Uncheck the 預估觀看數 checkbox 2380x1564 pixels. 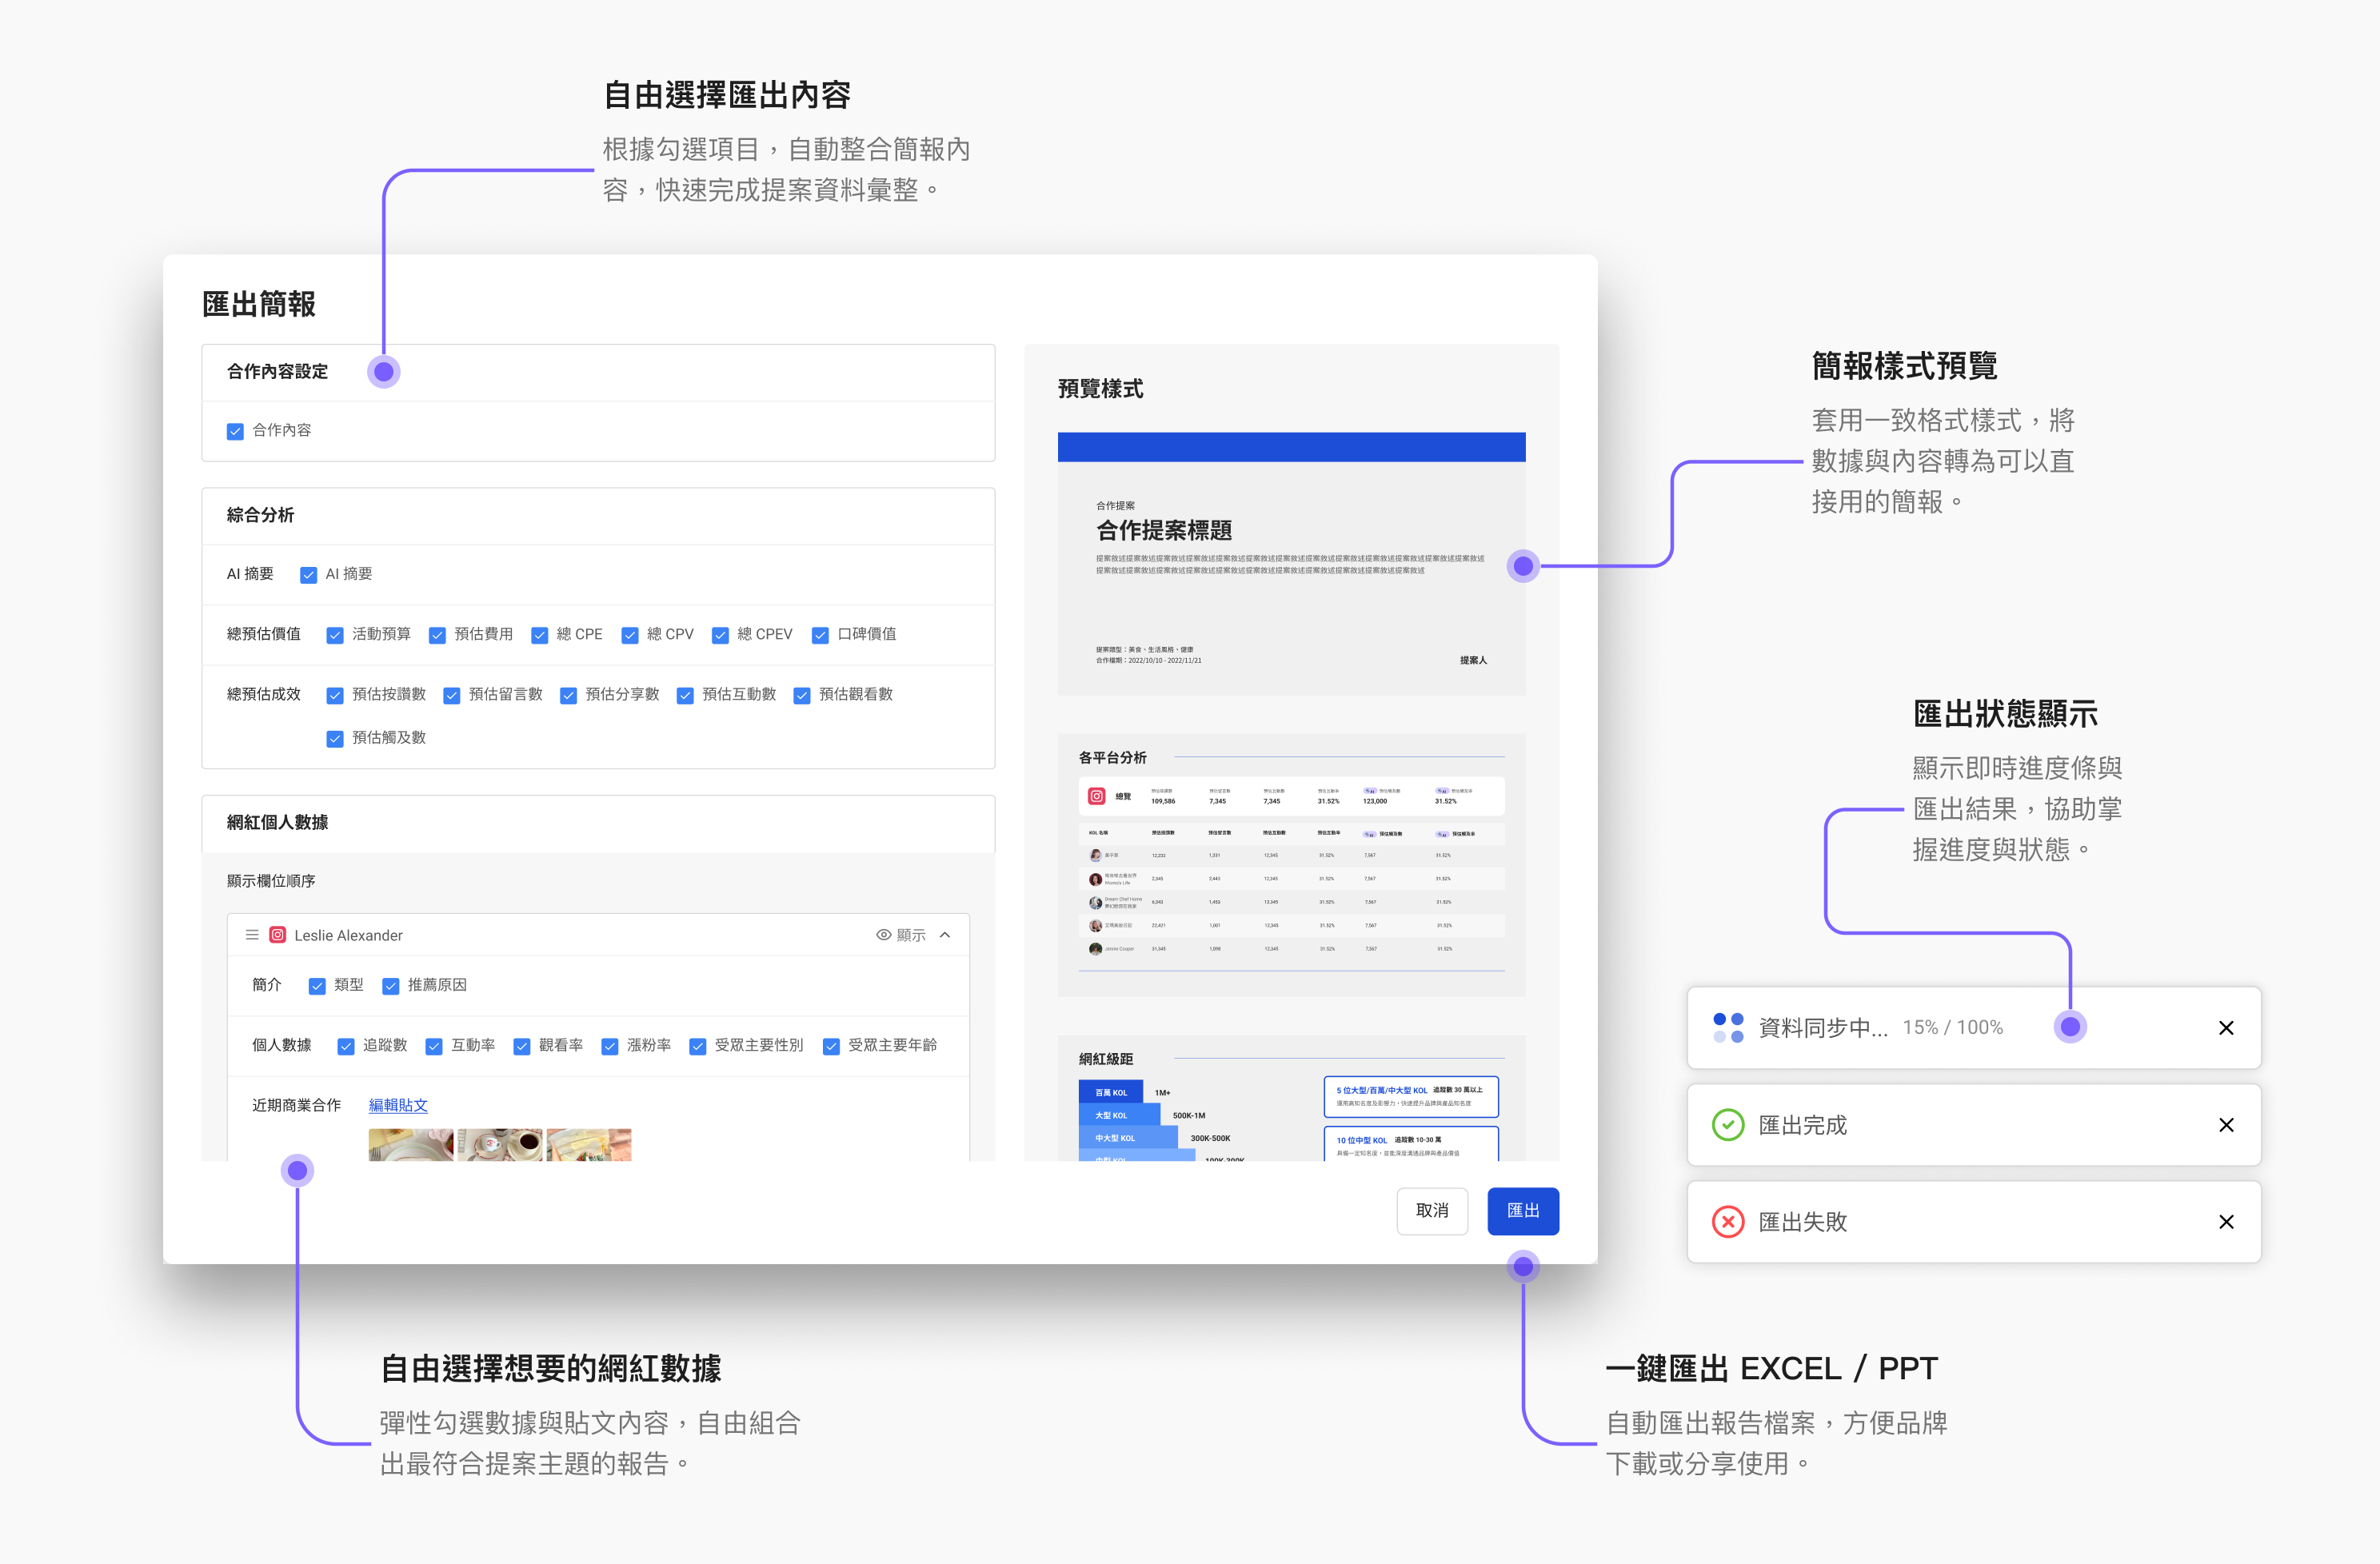pyautogui.click(x=802, y=695)
